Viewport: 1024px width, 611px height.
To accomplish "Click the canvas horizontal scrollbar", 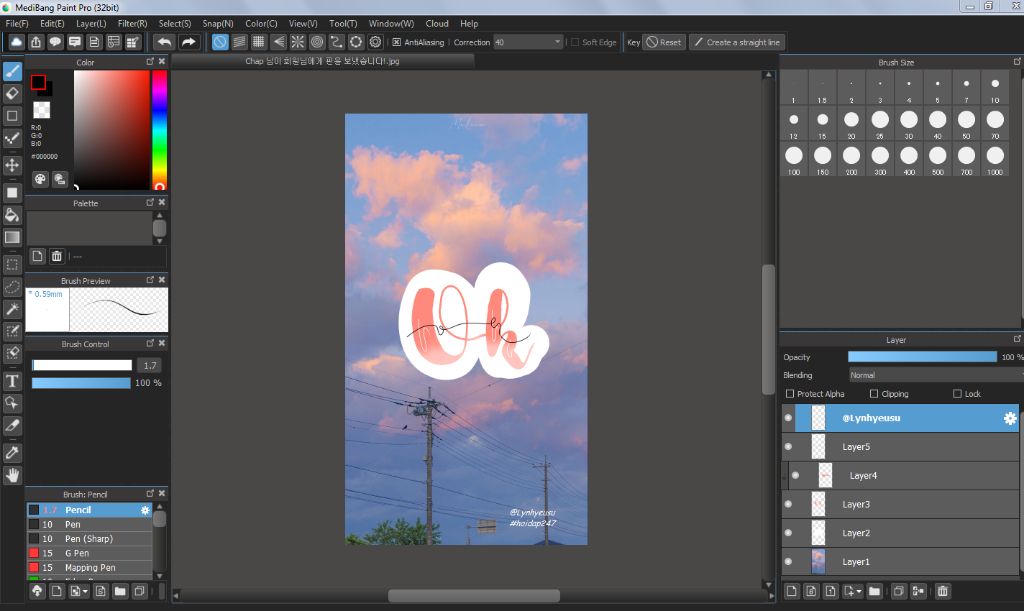I will coord(473,595).
